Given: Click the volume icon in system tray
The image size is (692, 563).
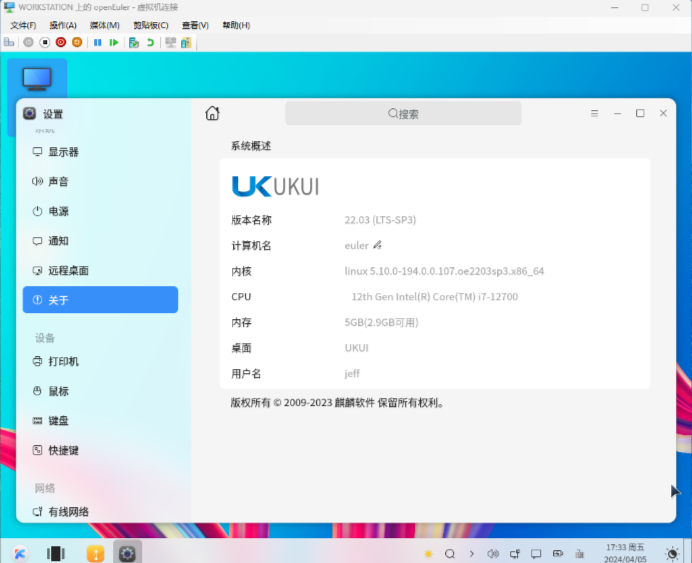Looking at the screenshot, I should (492, 553).
